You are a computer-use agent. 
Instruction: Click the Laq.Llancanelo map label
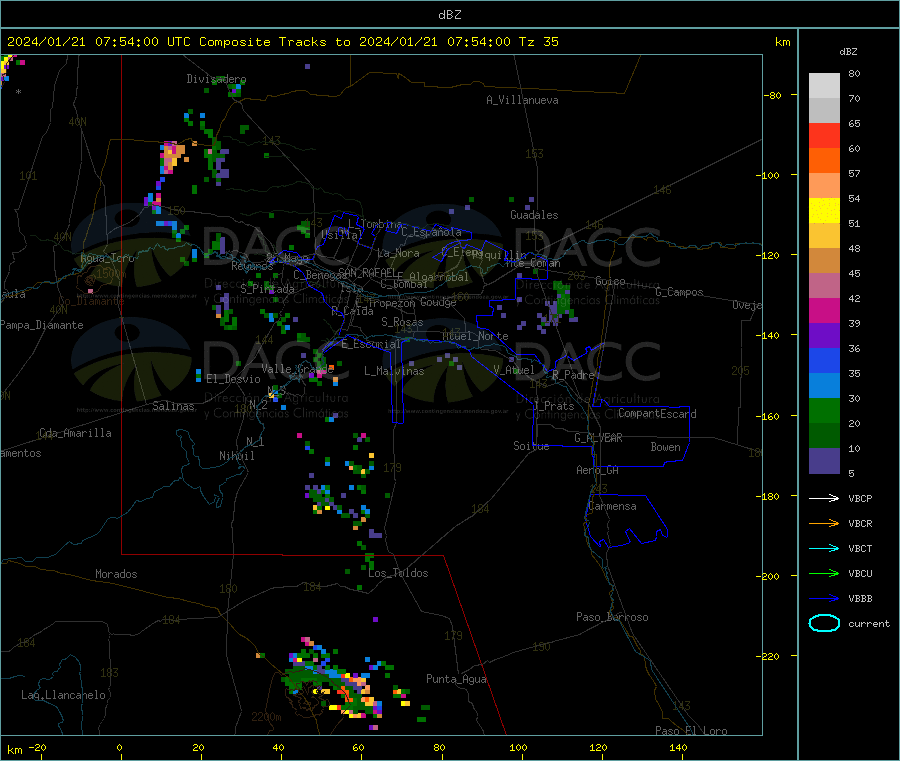pos(64,695)
